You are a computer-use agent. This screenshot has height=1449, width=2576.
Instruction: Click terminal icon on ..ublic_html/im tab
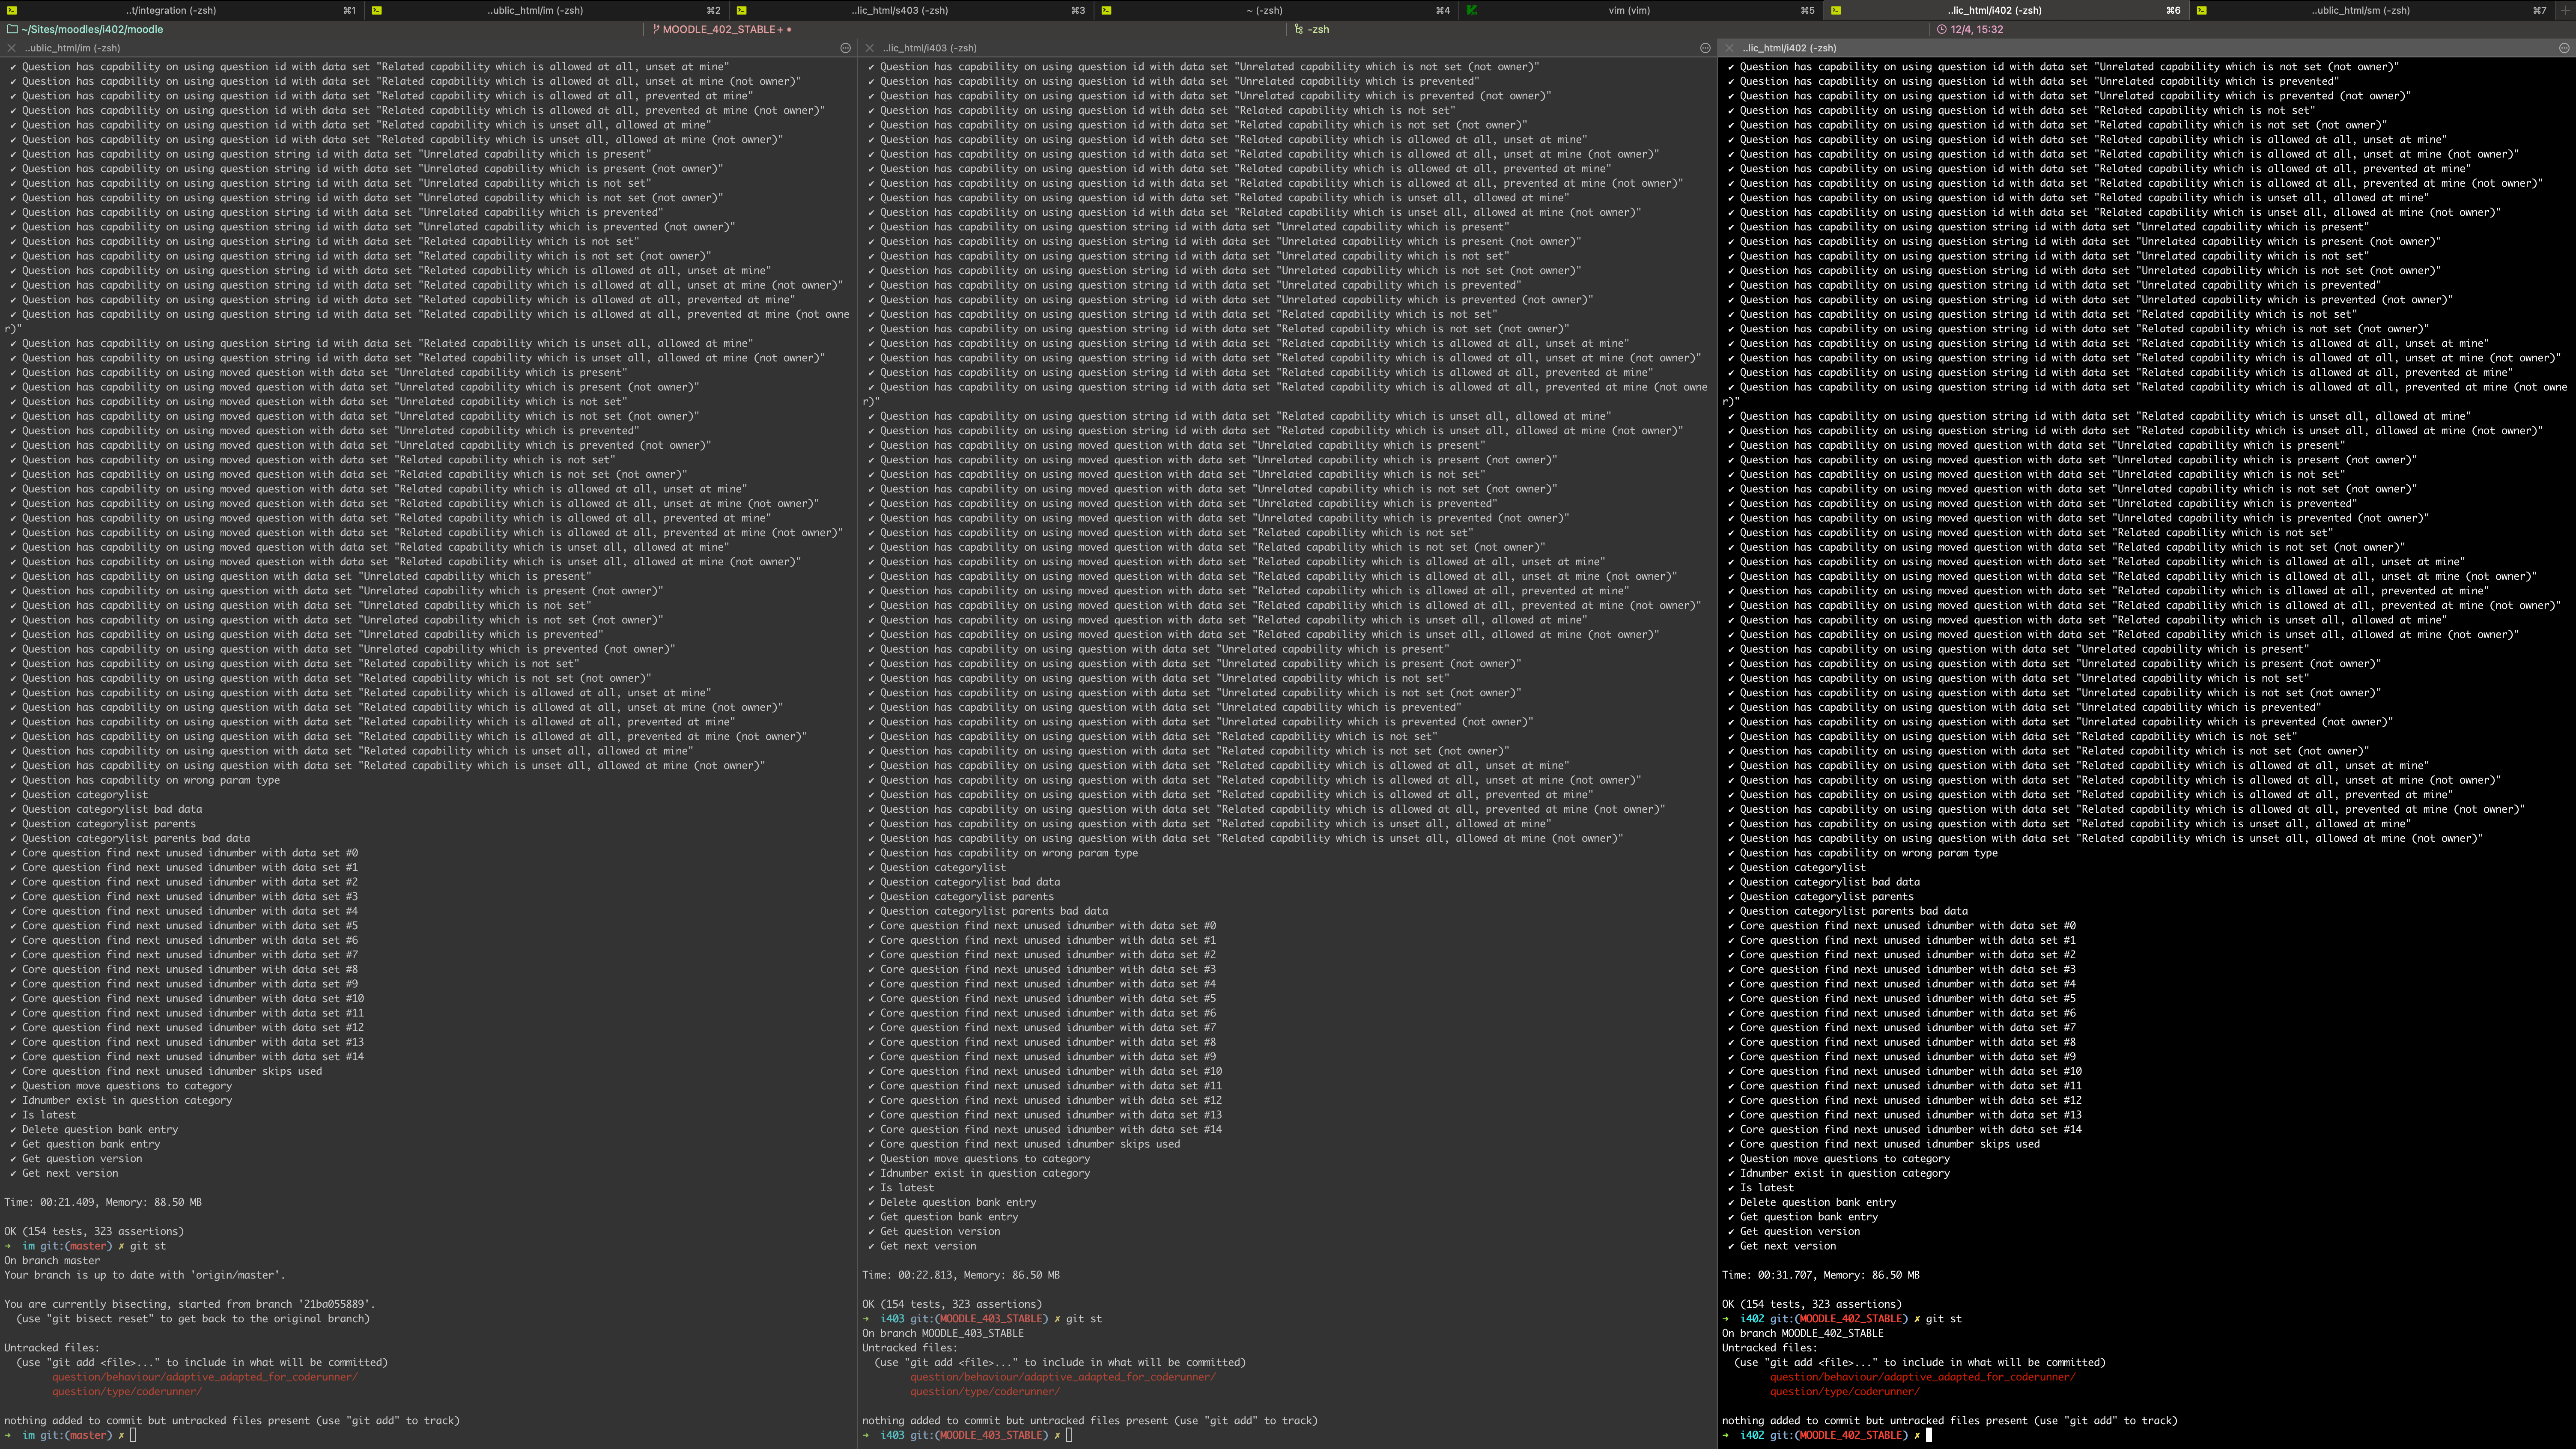point(377,10)
